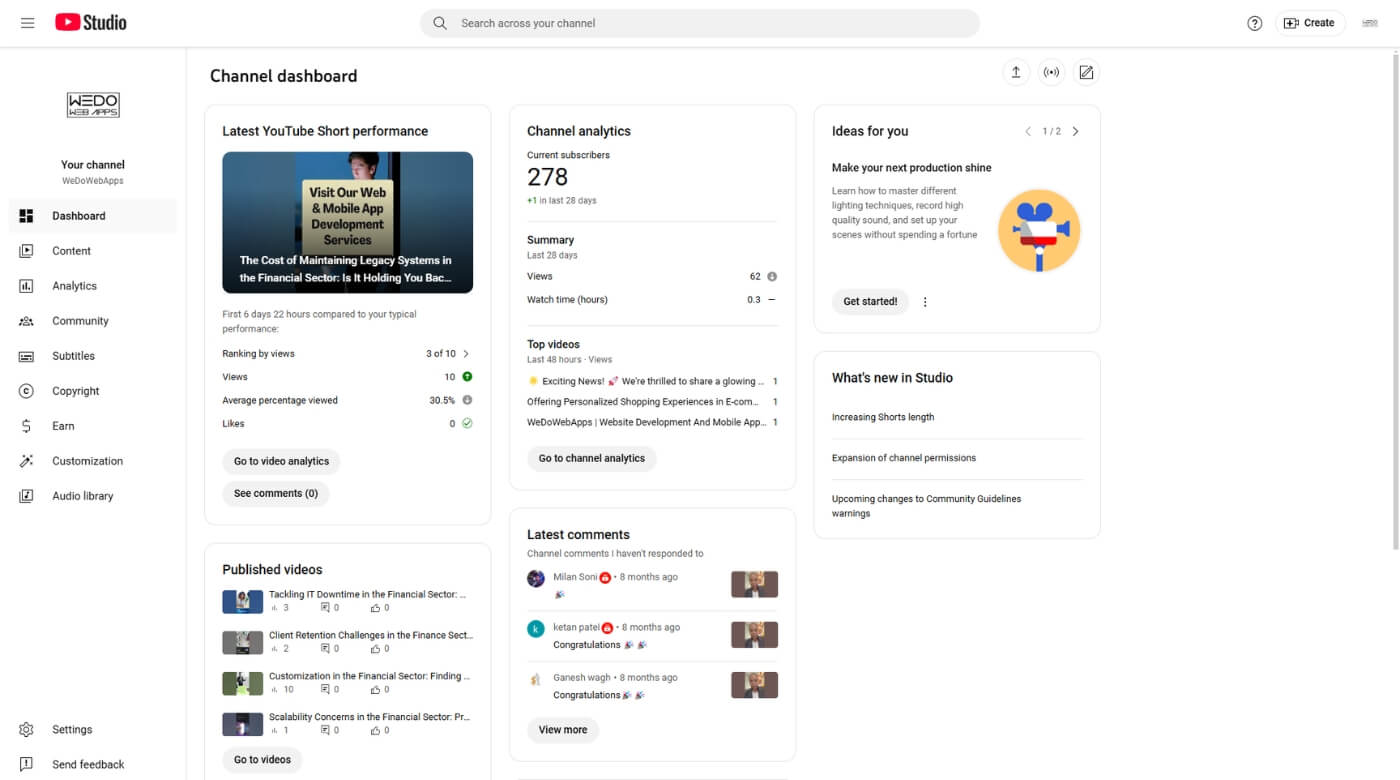
Task: Open the three-dot menu beside Get started
Action: pos(925,302)
